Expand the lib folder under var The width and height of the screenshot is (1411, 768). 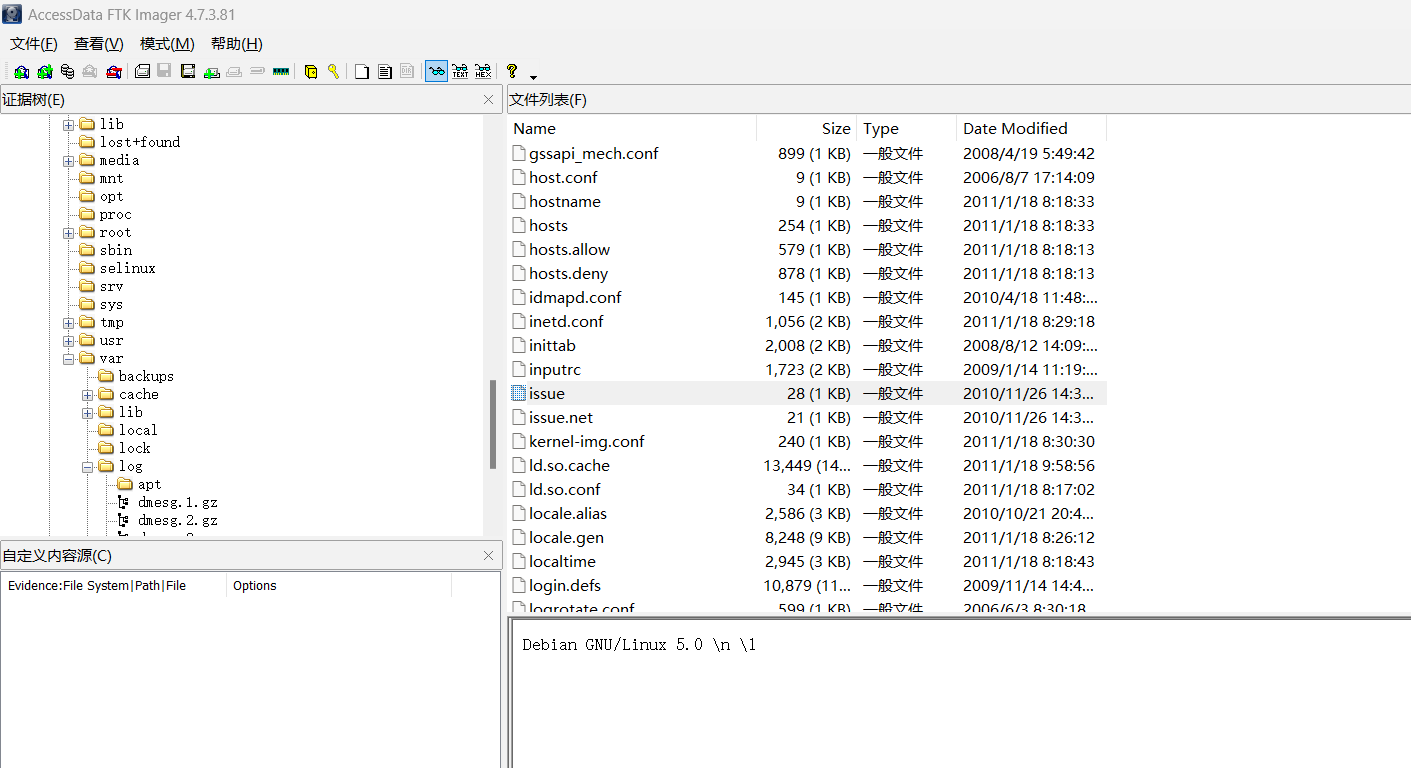tap(88, 413)
